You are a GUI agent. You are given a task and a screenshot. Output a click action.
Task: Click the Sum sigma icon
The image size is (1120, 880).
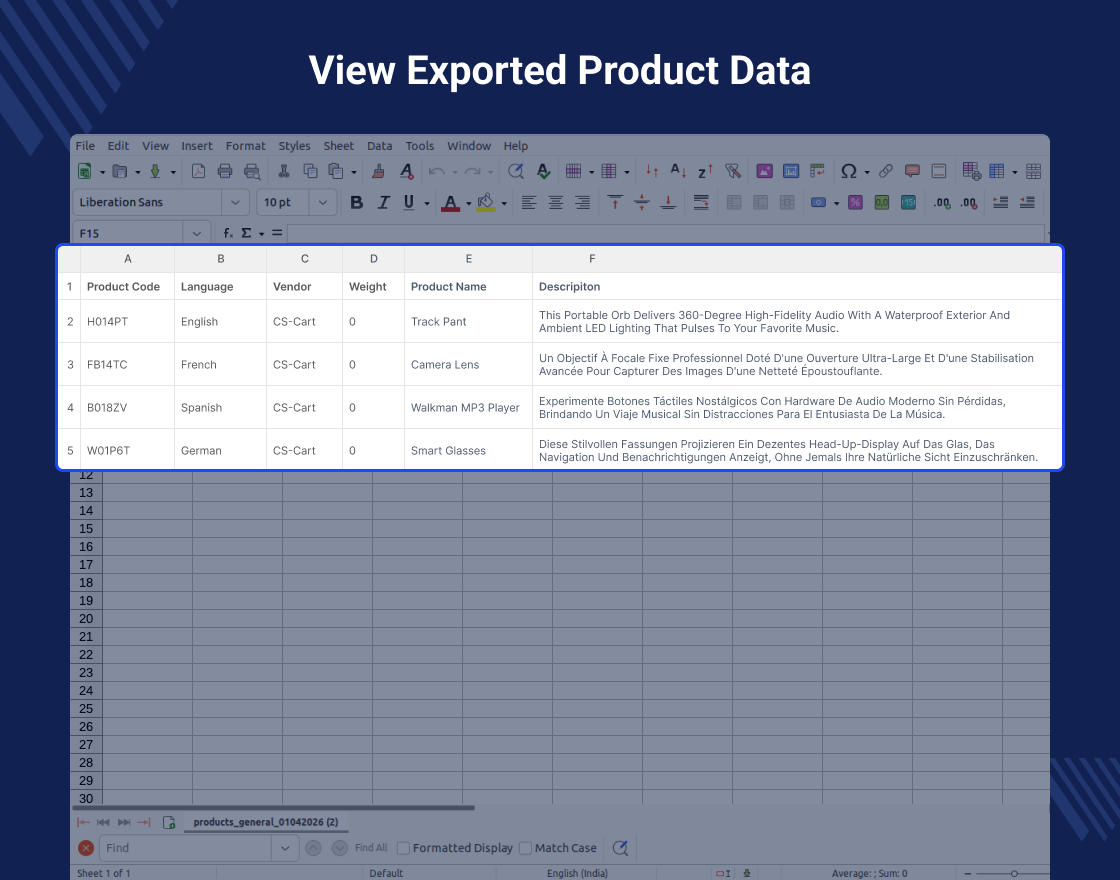(x=246, y=233)
